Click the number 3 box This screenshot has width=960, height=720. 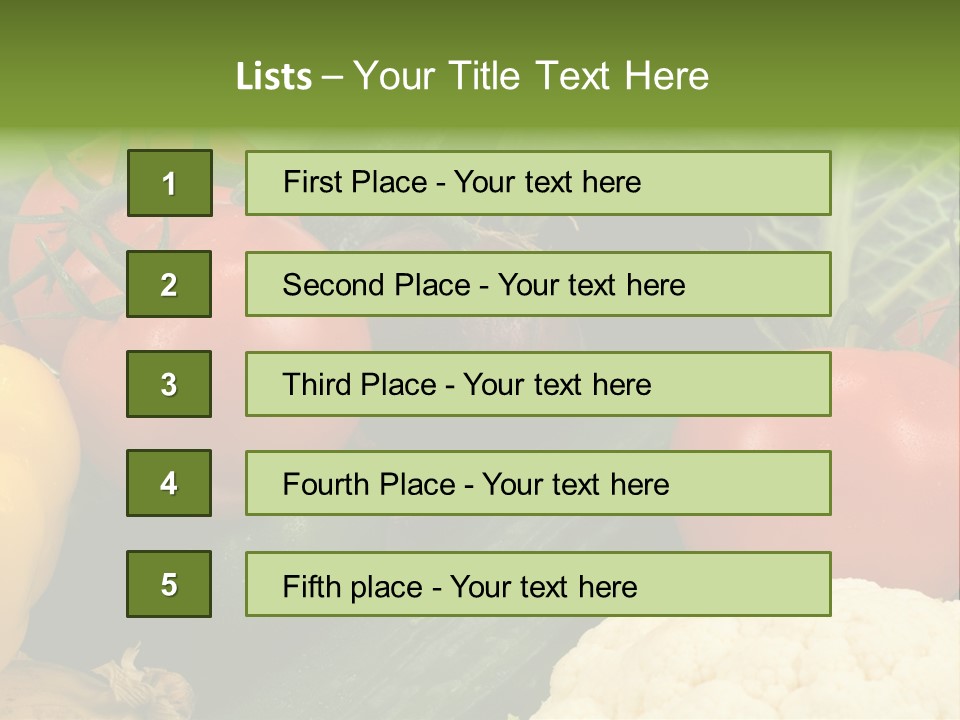click(x=169, y=384)
